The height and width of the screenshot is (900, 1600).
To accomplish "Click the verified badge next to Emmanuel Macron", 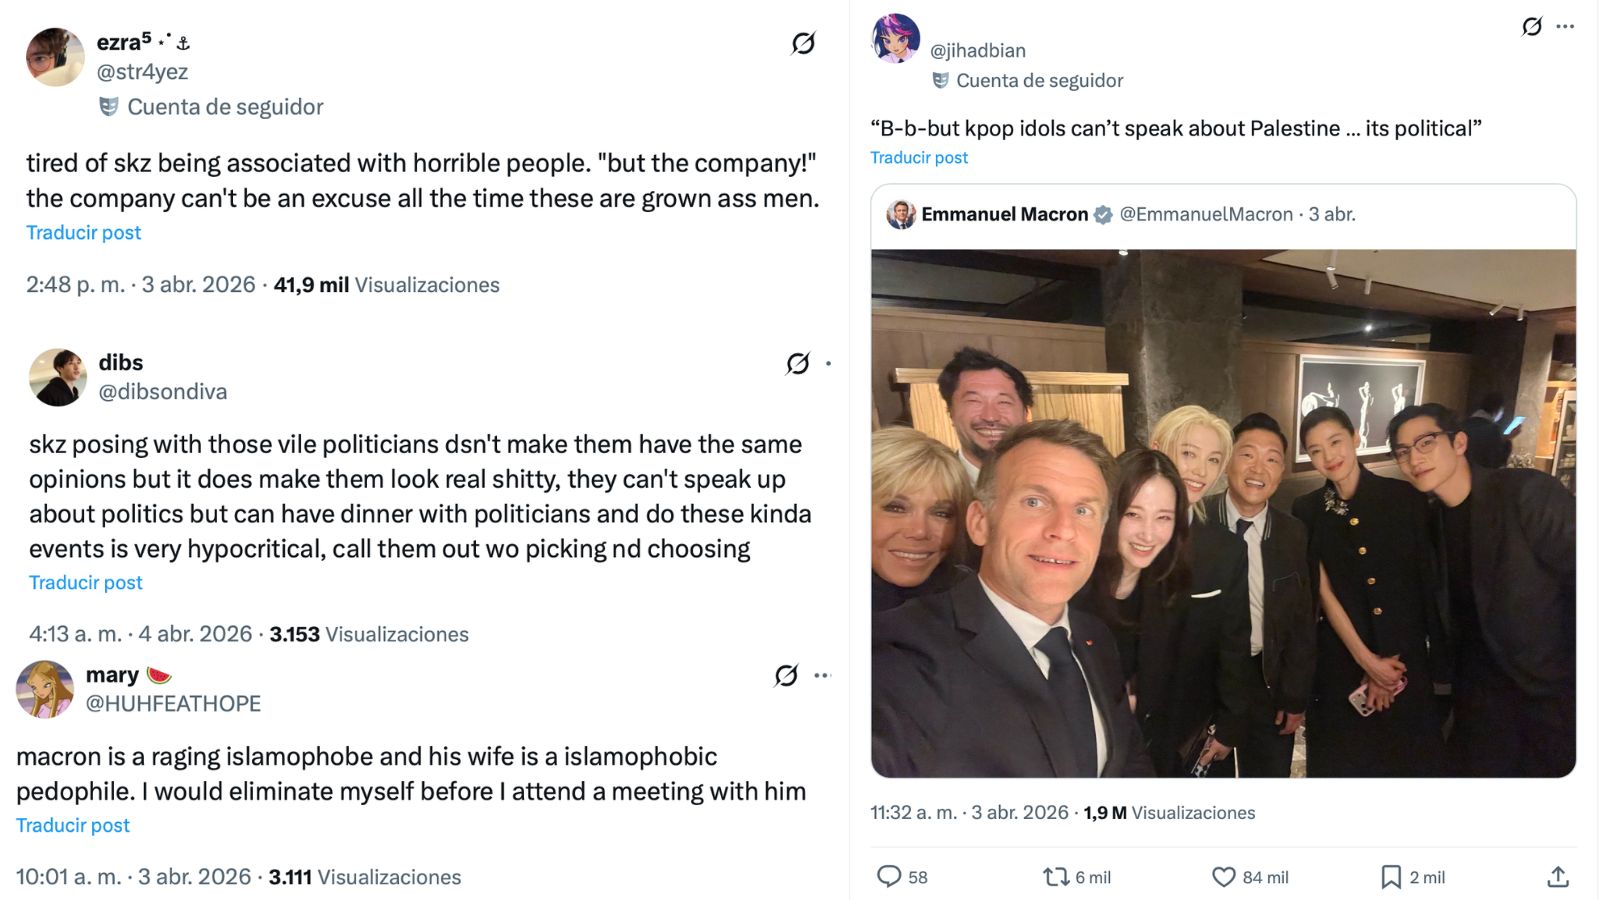I will coord(1103,213).
